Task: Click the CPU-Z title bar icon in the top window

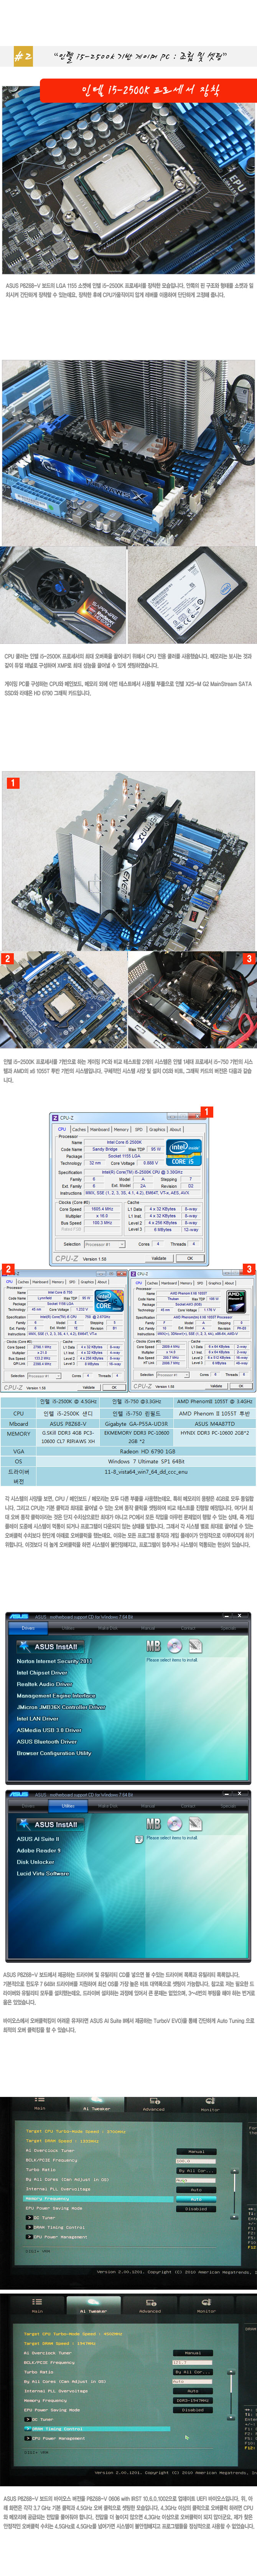Action: point(55,1118)
